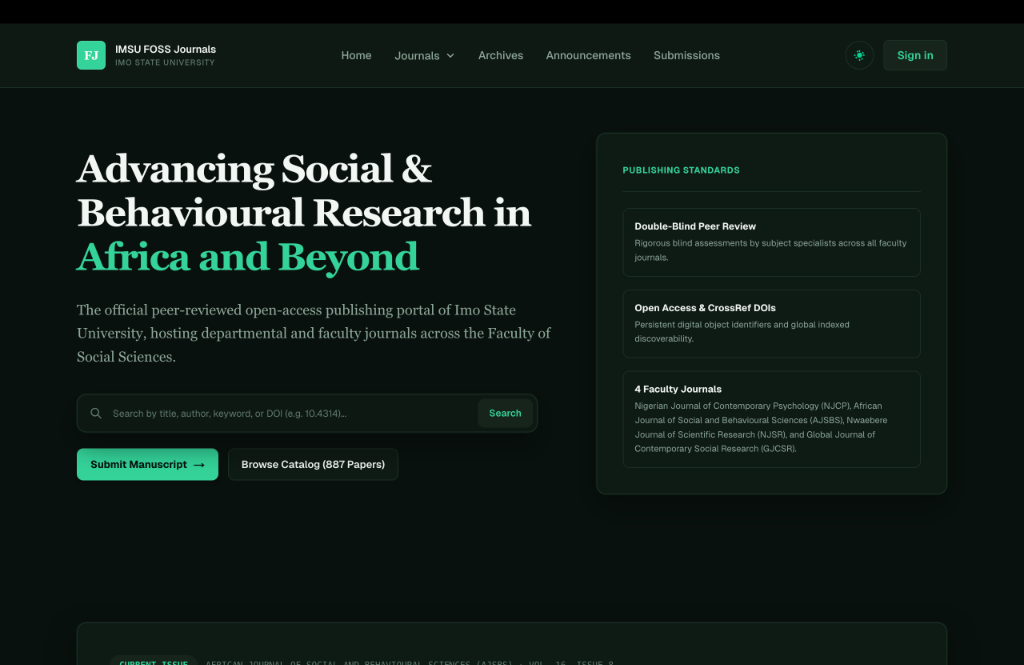1024x665 pixels.
Task: Click the Search button
Action: pos(505,413)
